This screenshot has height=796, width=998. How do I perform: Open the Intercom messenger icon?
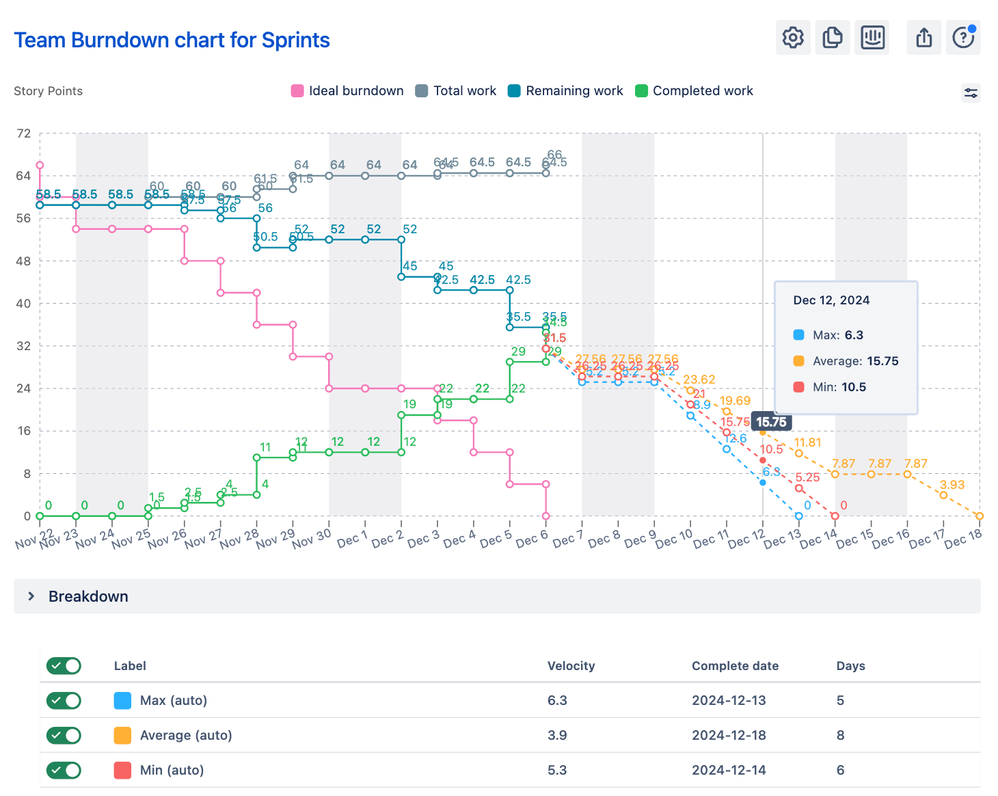pos(872,37)
